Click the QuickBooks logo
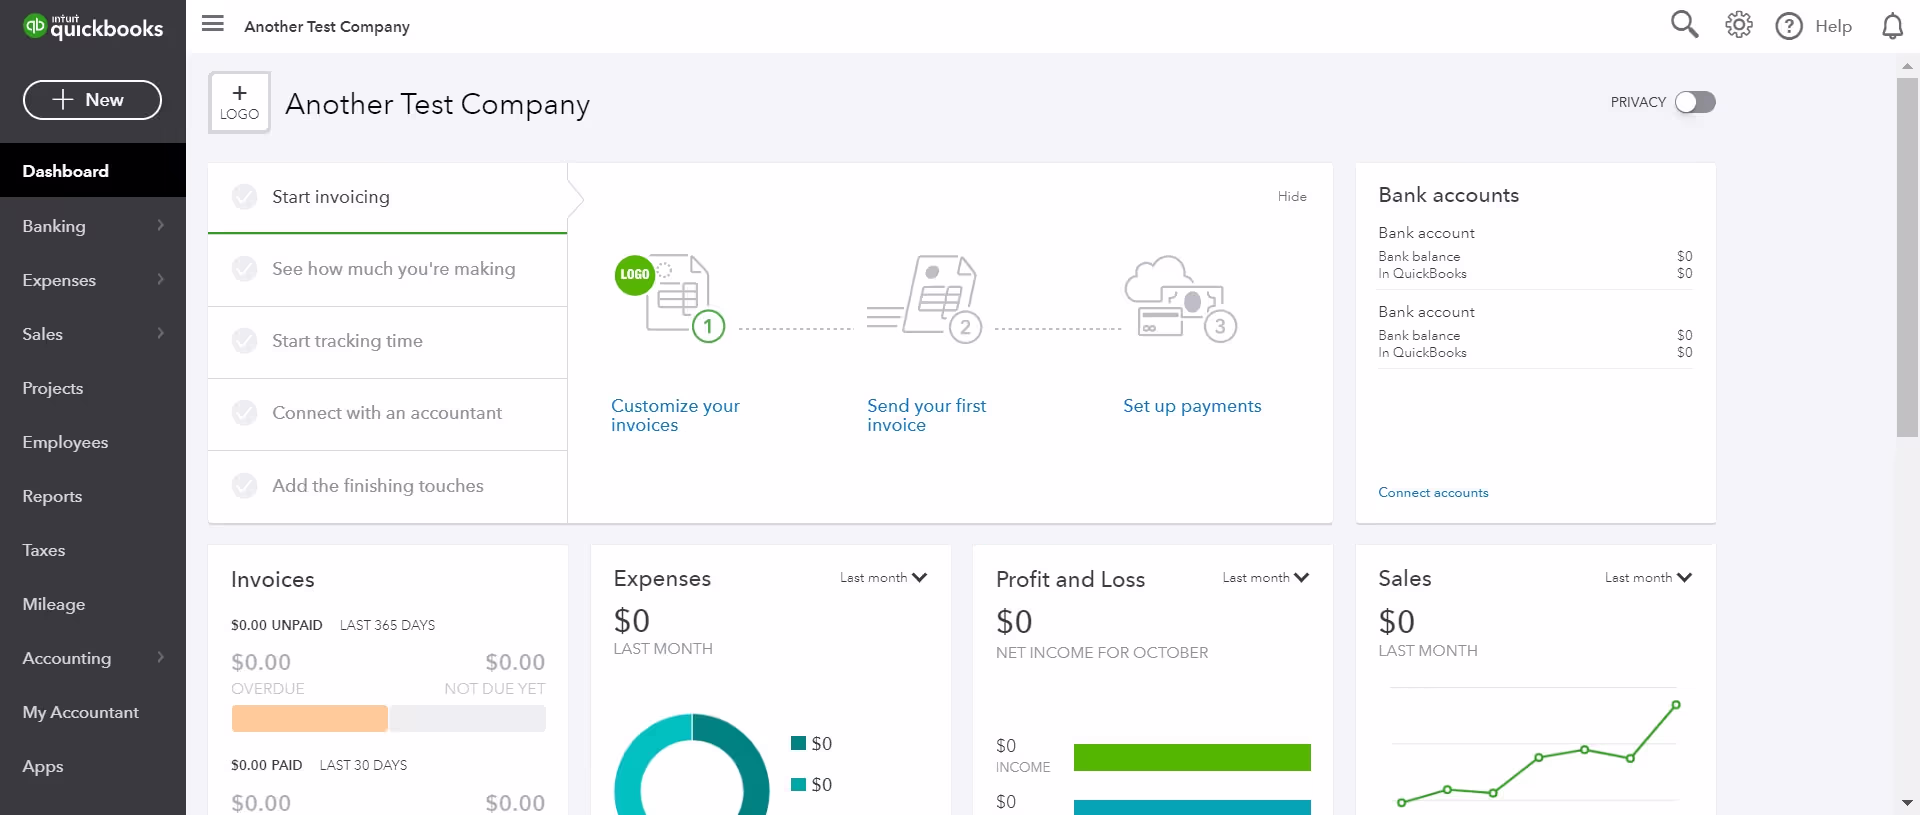1920x815 pixels. 93,26
